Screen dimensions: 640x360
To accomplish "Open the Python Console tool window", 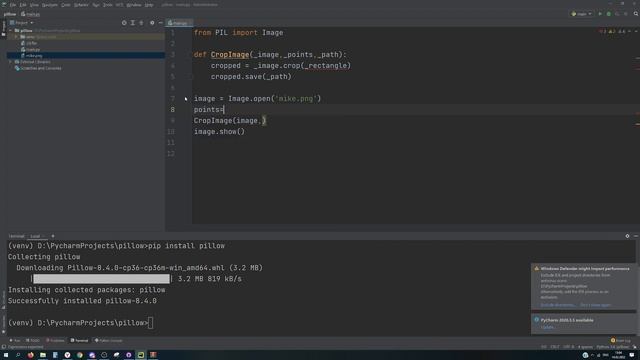I will (109, 340).
